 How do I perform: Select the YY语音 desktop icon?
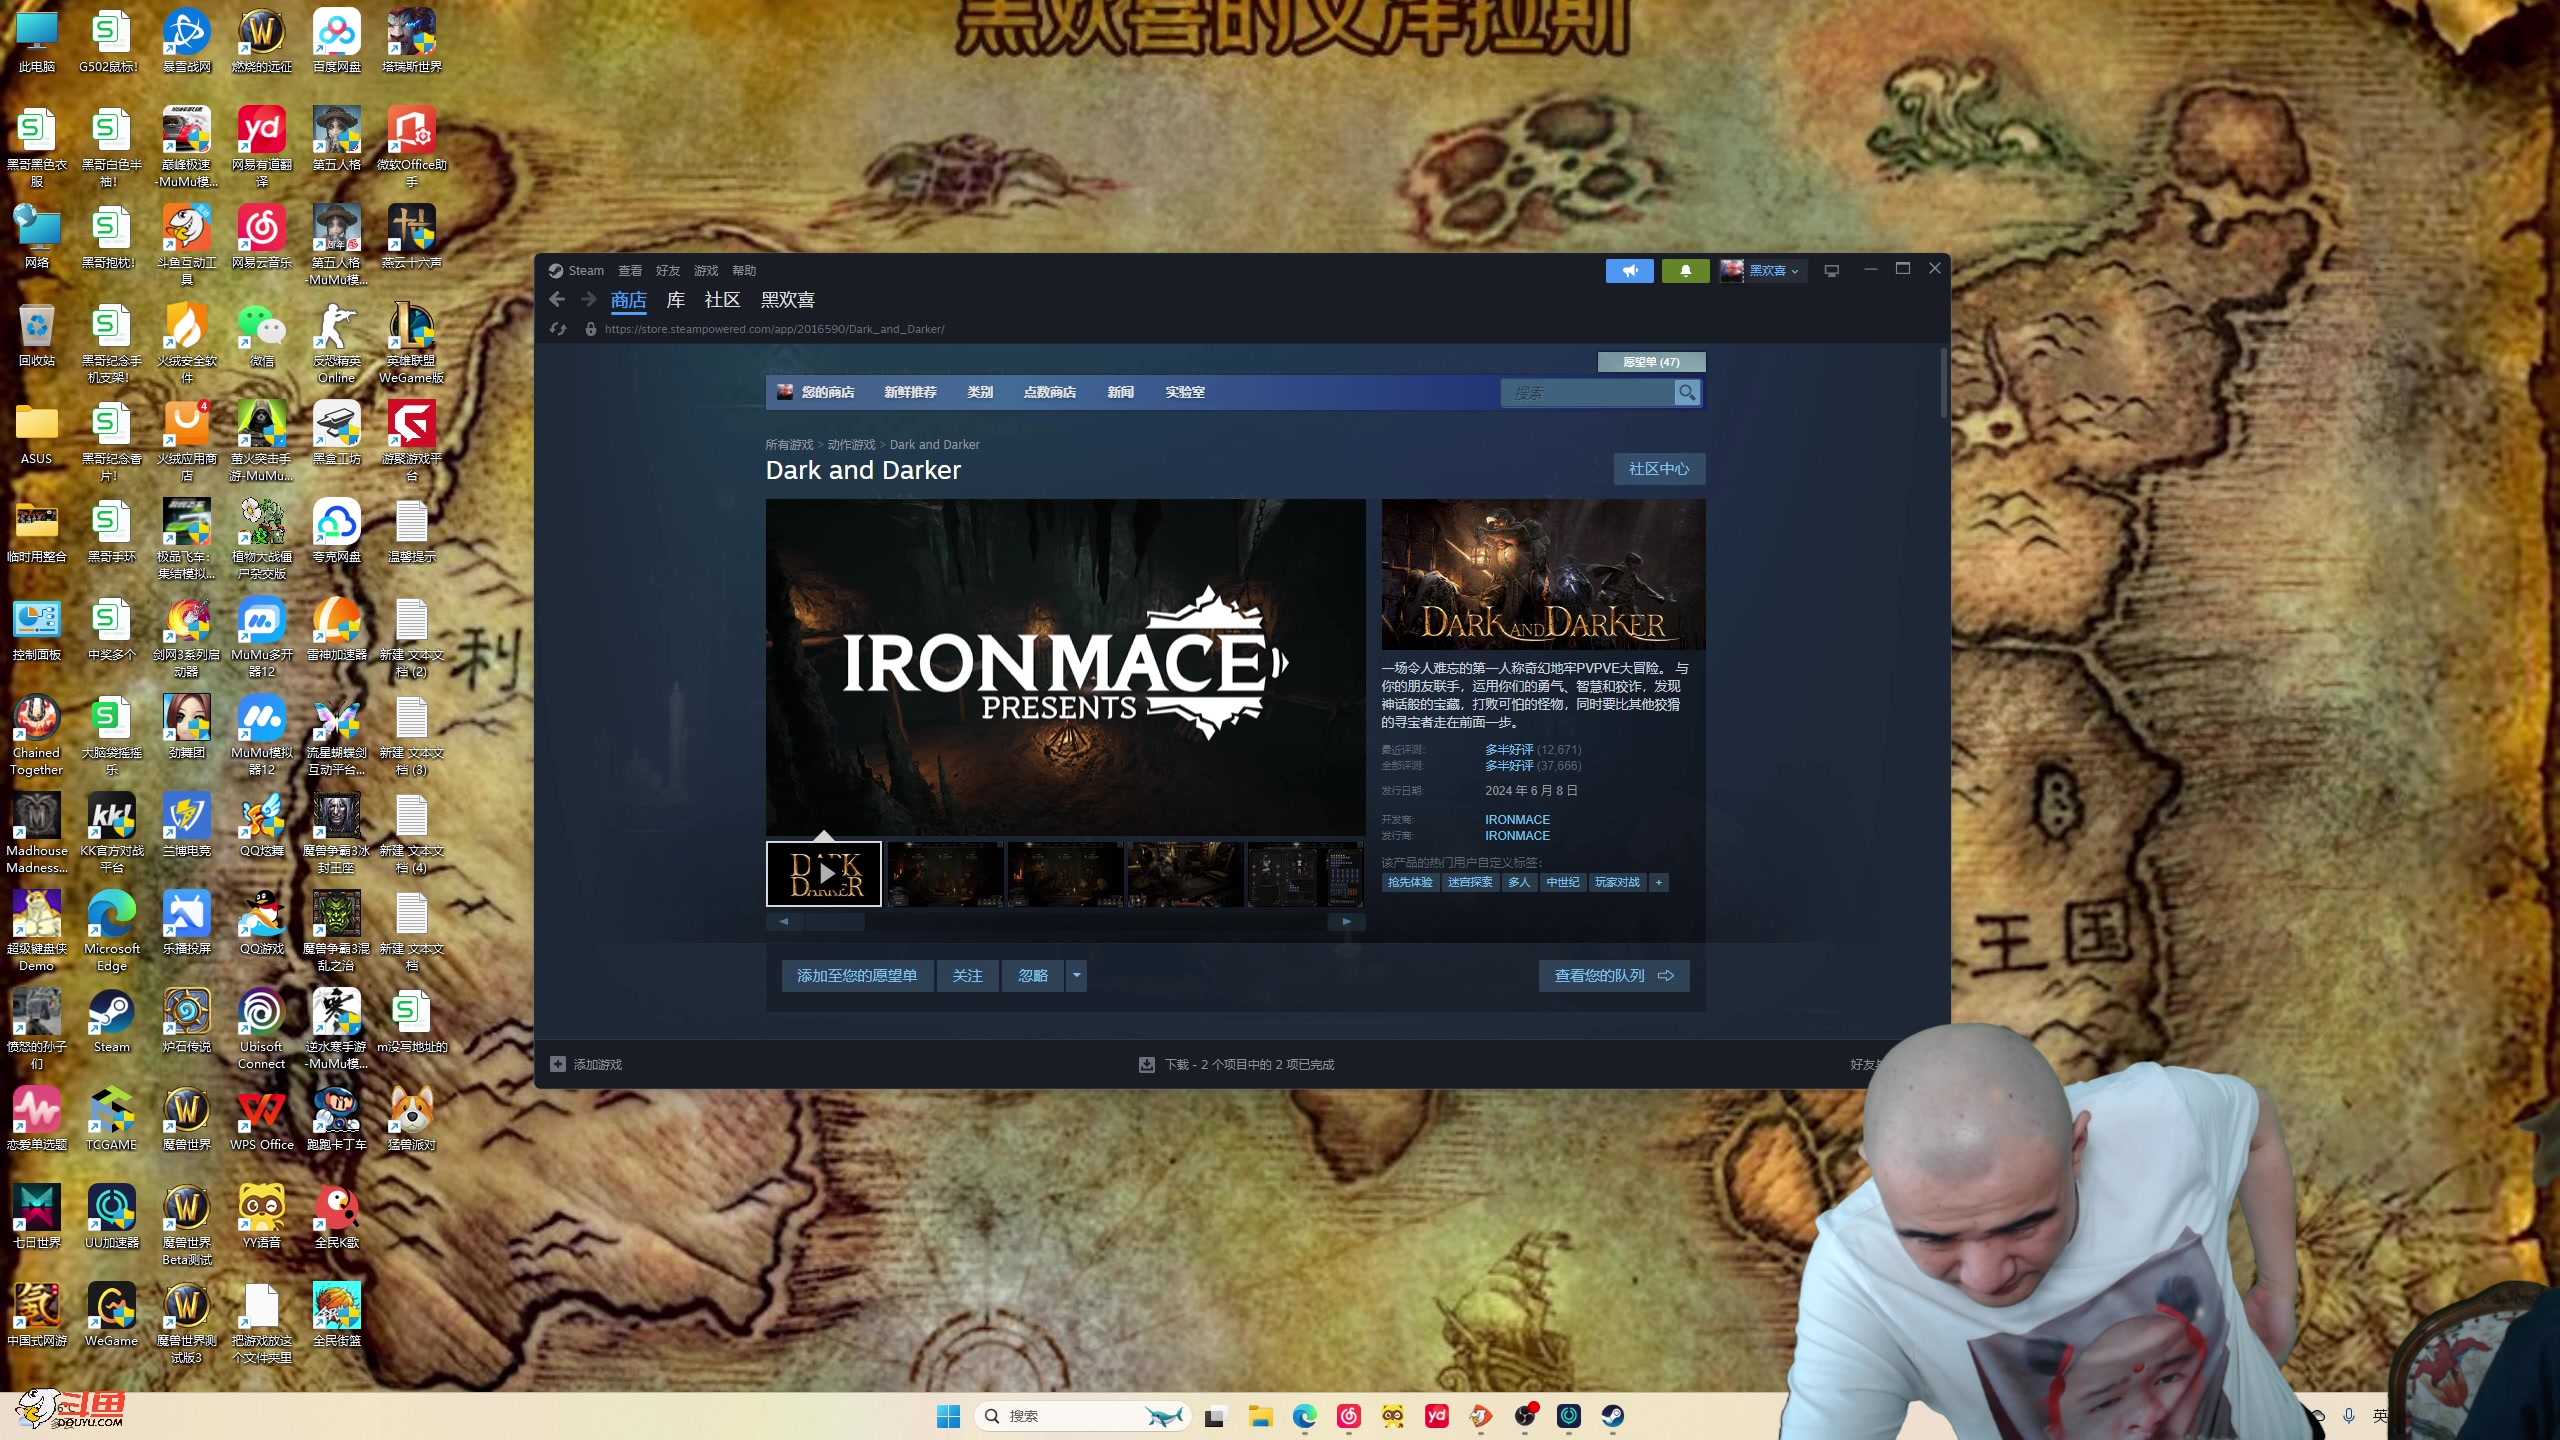(x=261, y=1217)
